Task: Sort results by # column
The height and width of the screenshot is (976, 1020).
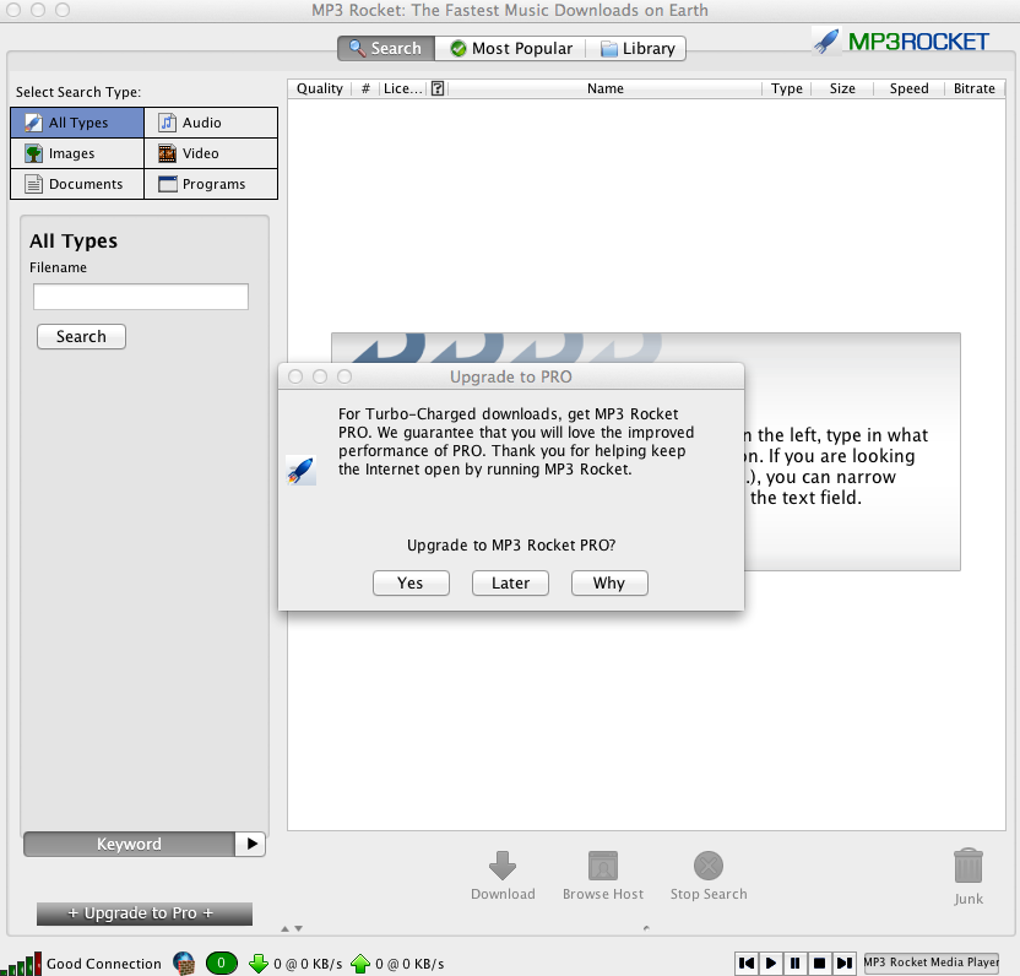Action: [366, 88]
